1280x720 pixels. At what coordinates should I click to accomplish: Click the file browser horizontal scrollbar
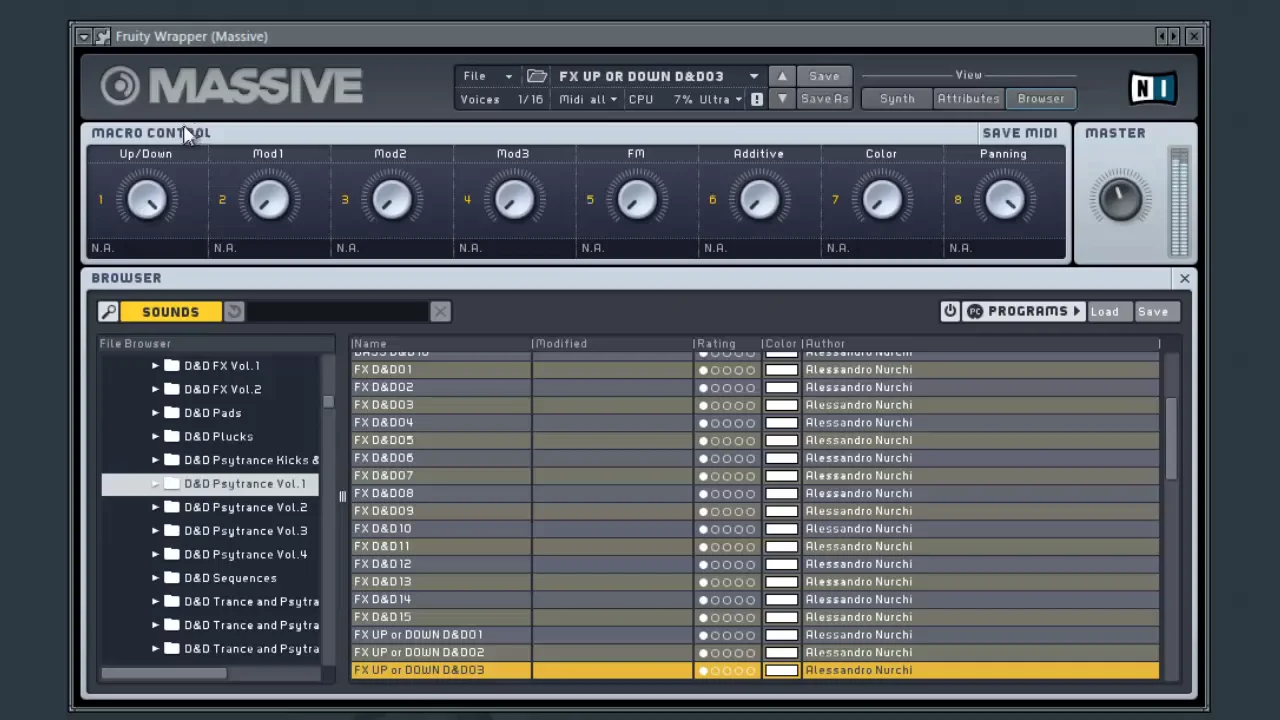point(163,673)
